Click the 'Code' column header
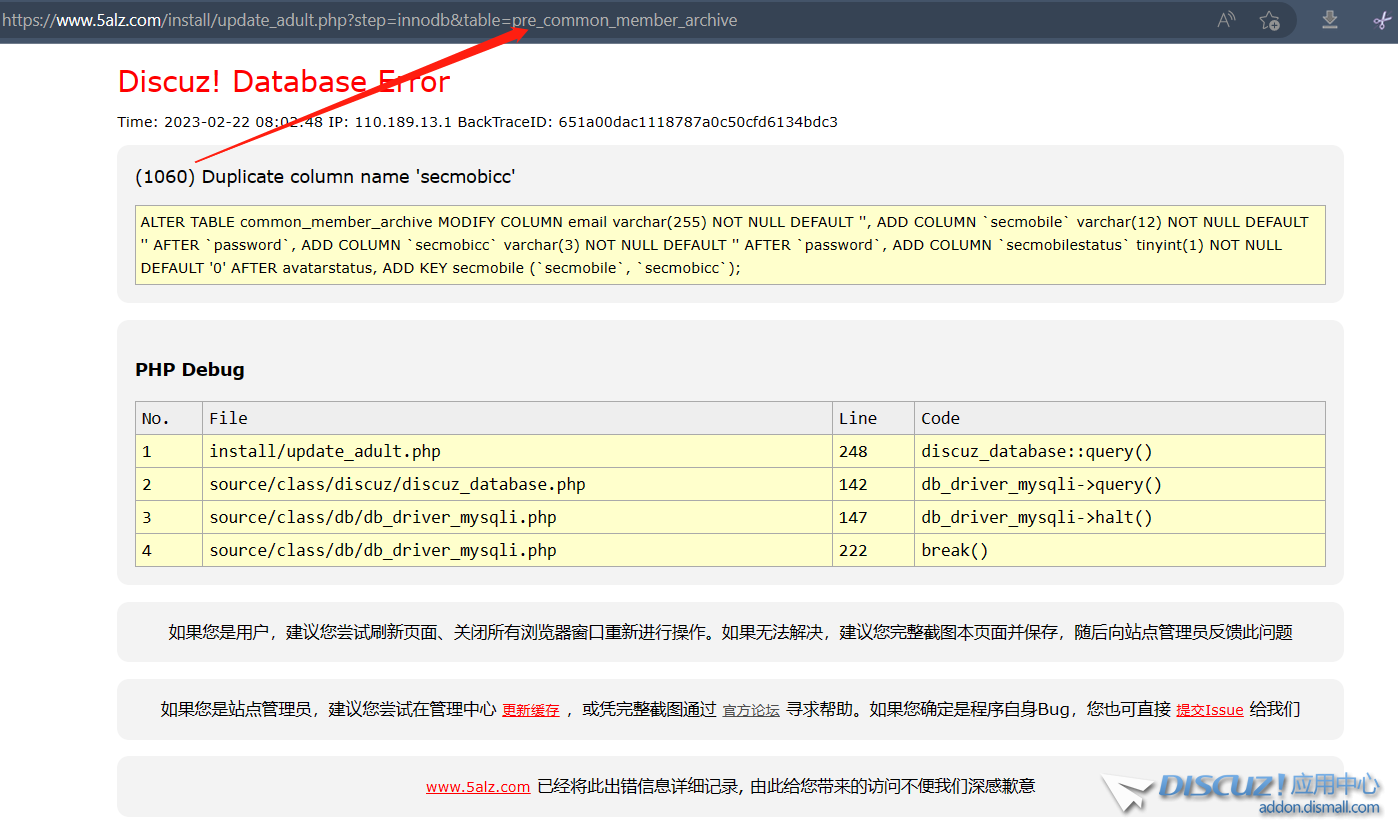The width and height of the screenshot is (1398, 833). pyautogui.click(x=1120, y=418)
